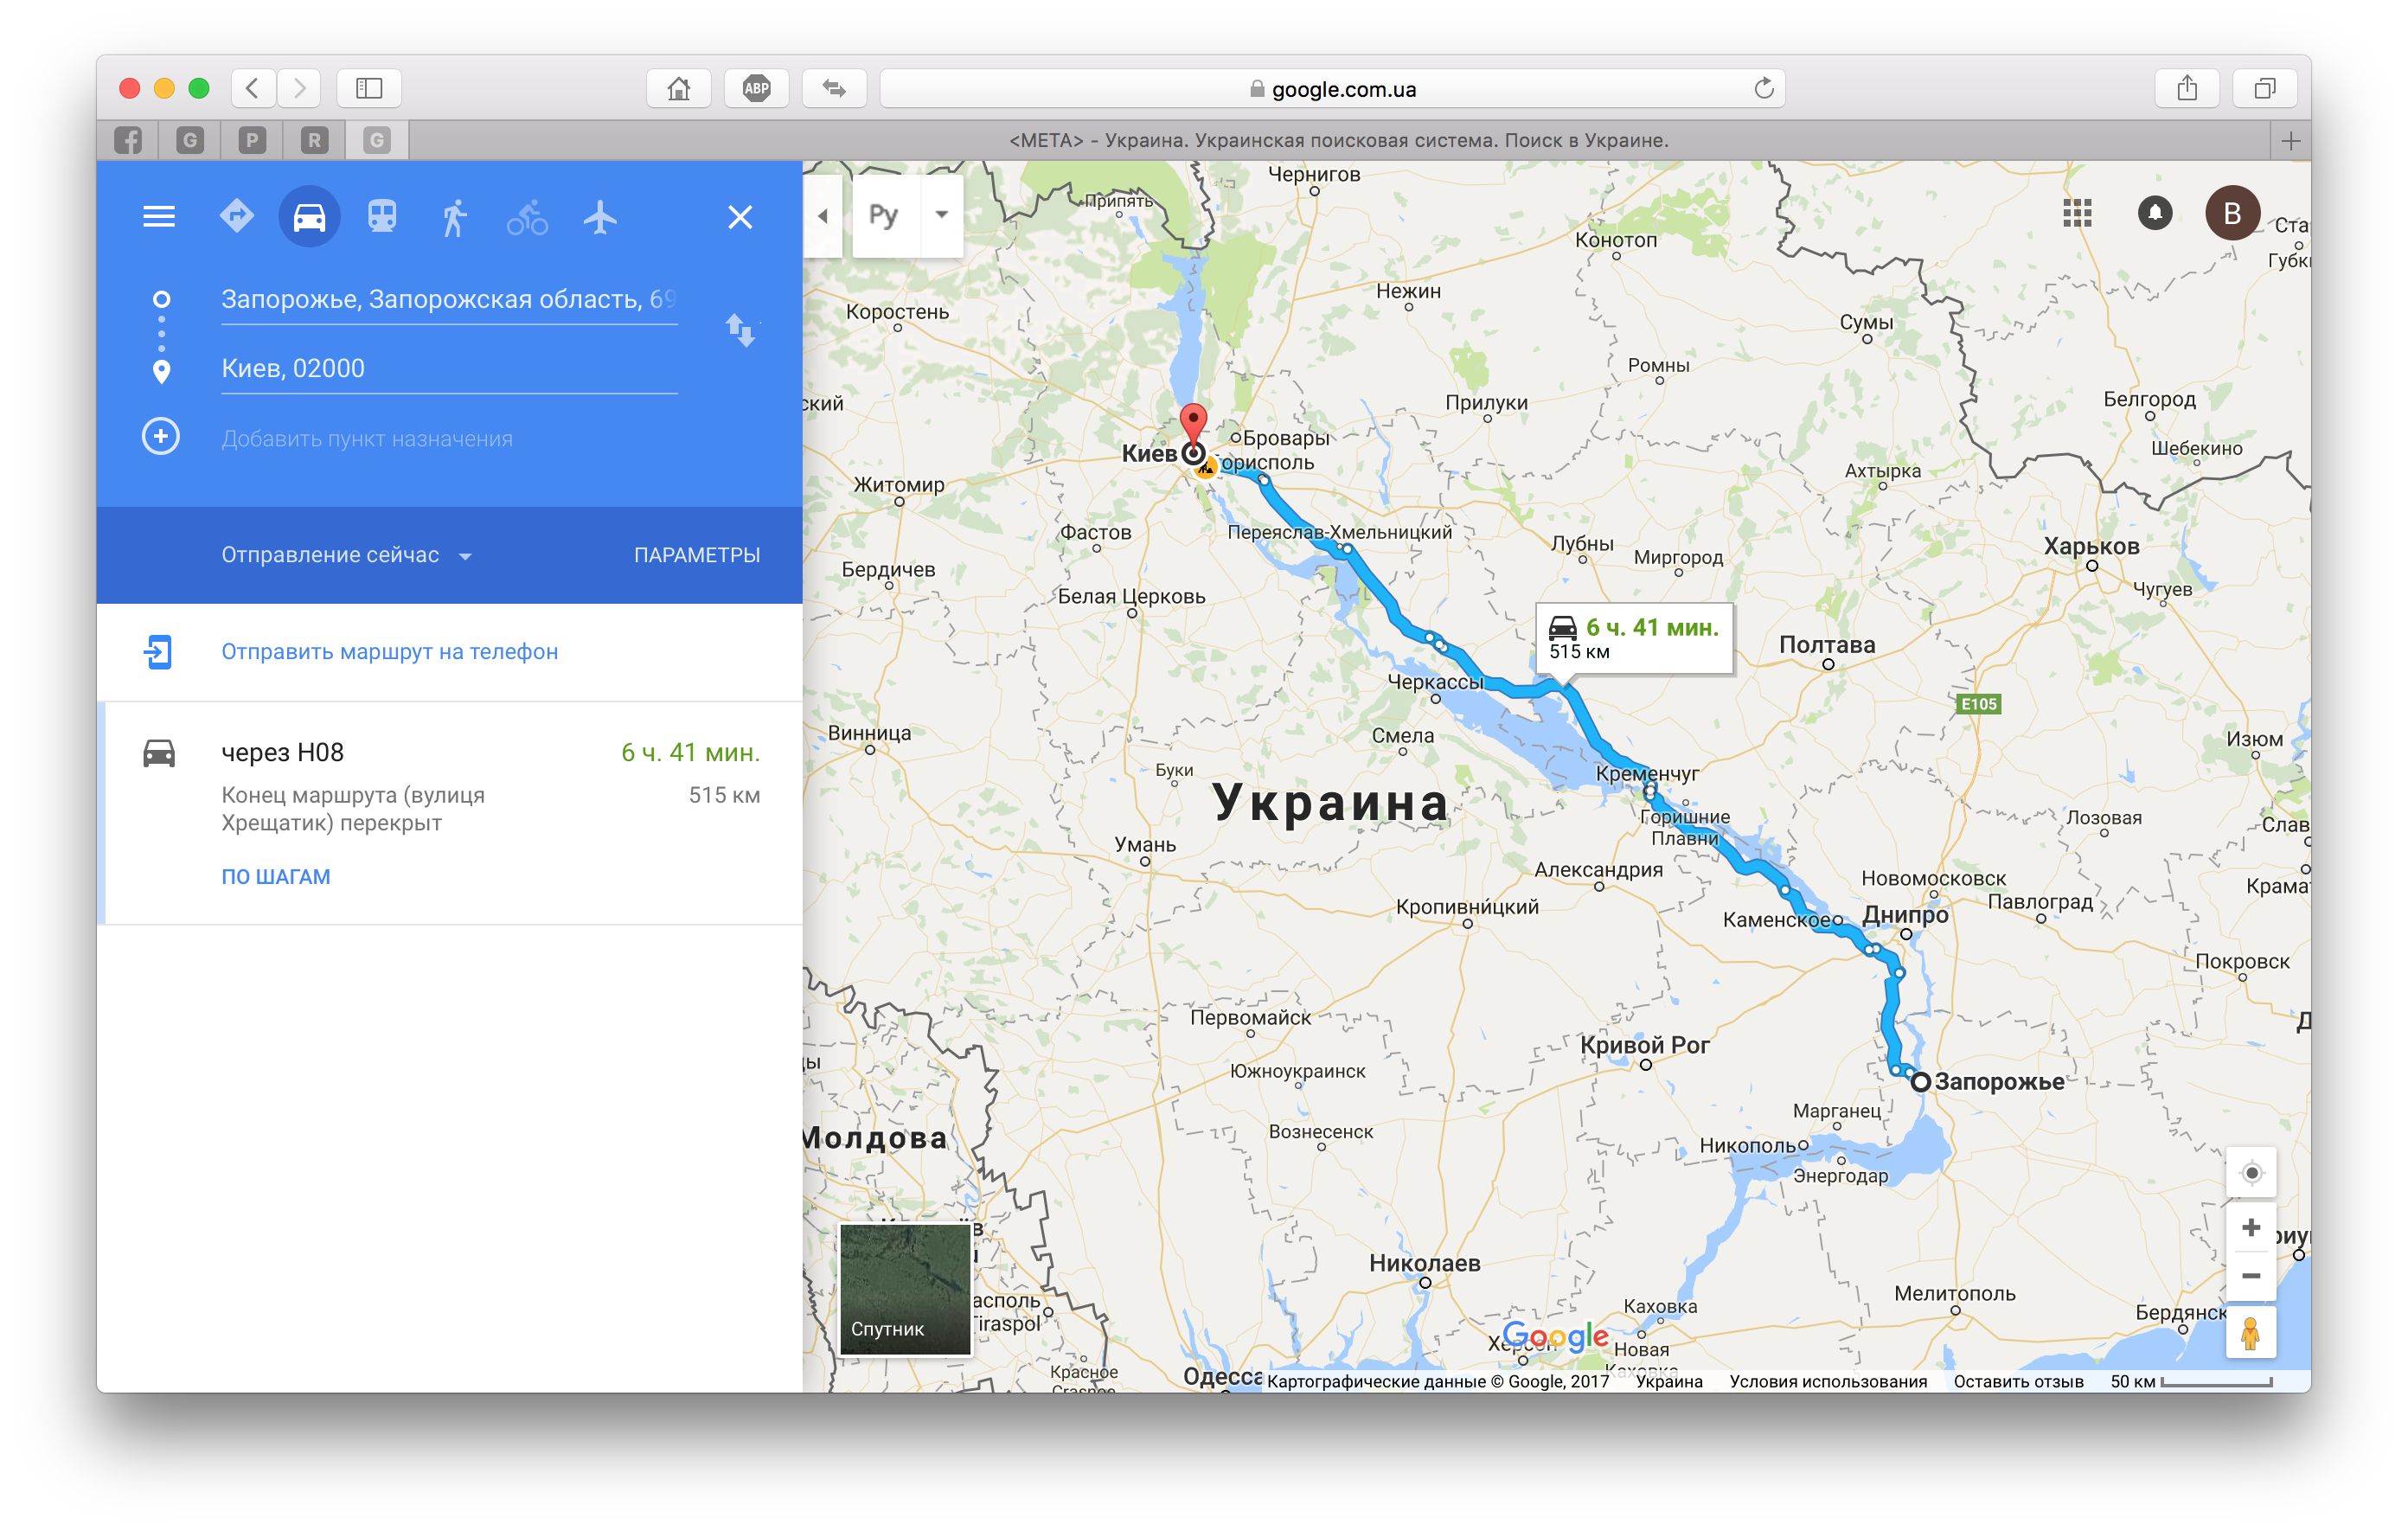
Task: Open the pinned 'P' tab
Action: point(252,140)
